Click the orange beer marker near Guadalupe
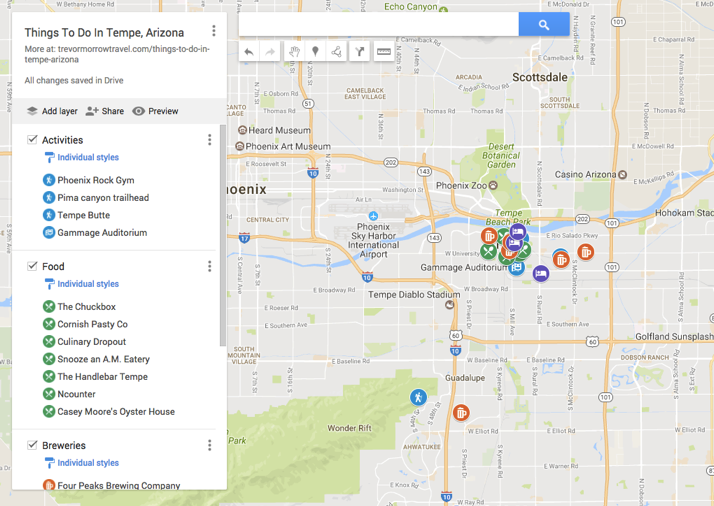Screen dimensions: 714x506 (x=461, y=413)
